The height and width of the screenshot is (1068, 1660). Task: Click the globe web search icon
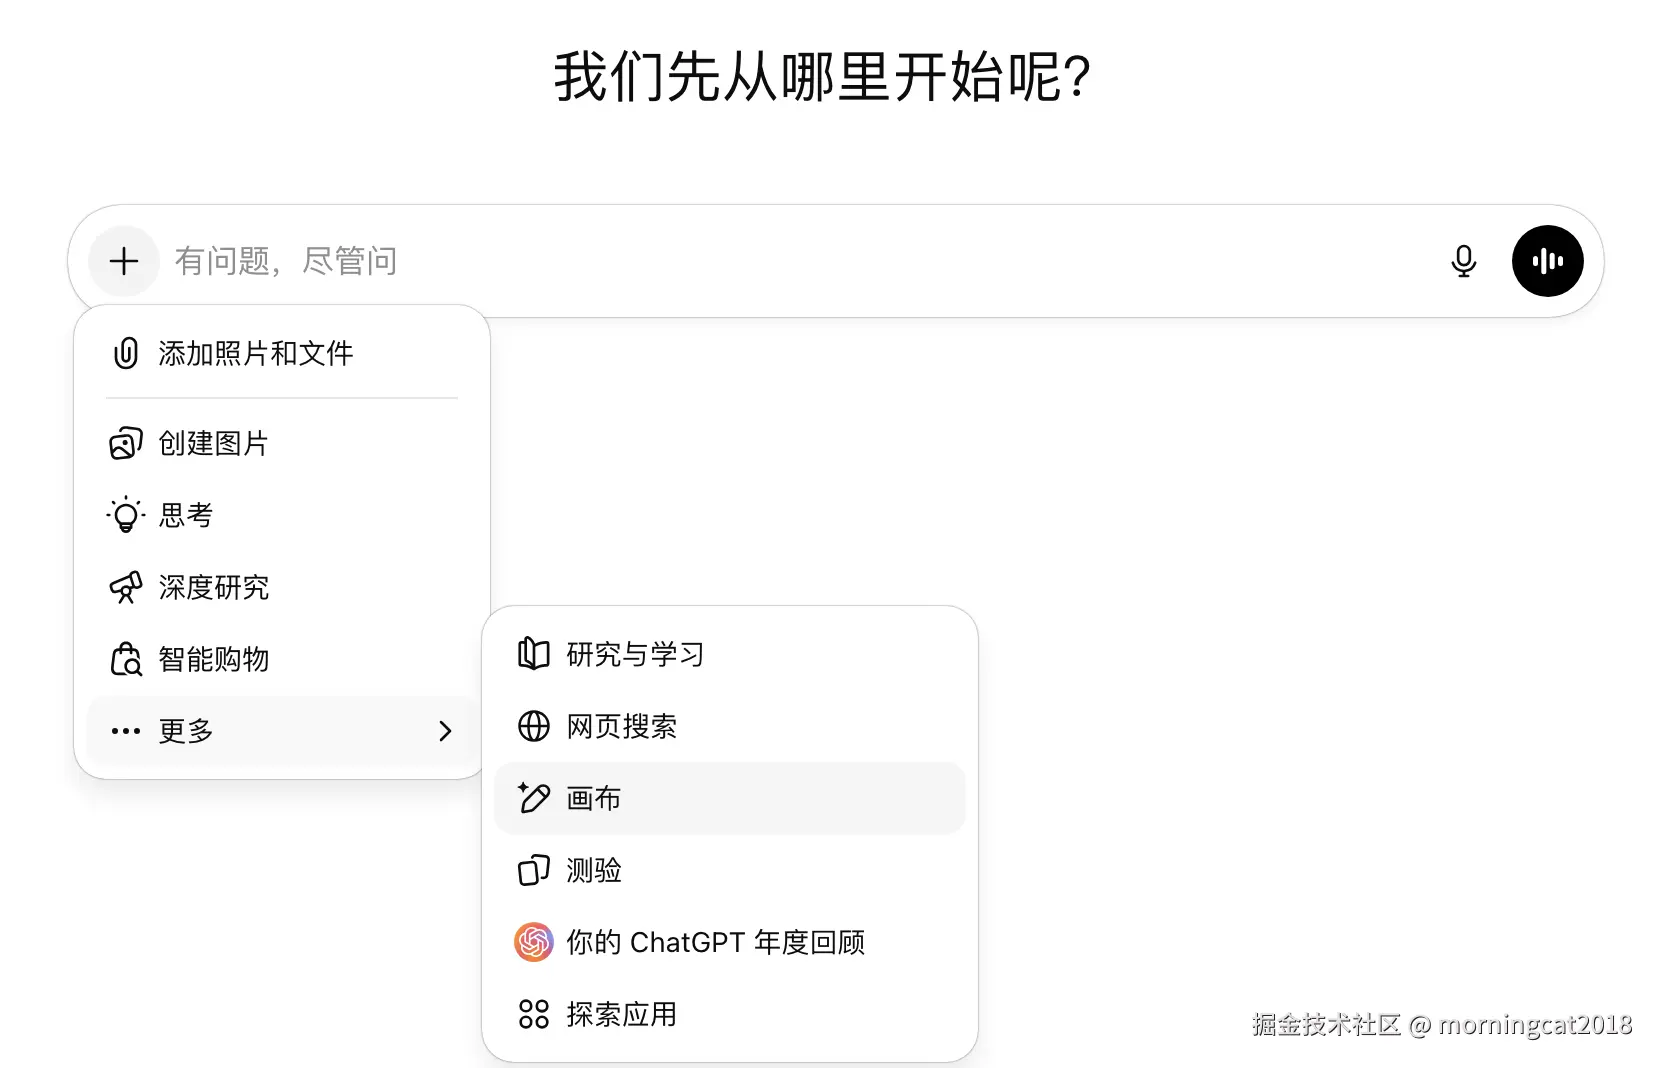click(x=534, y=726)
